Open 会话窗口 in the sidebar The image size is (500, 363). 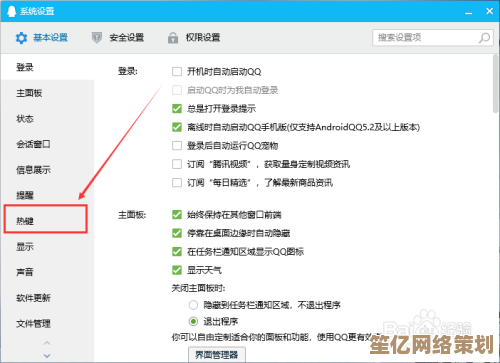[x=47, y=144]
